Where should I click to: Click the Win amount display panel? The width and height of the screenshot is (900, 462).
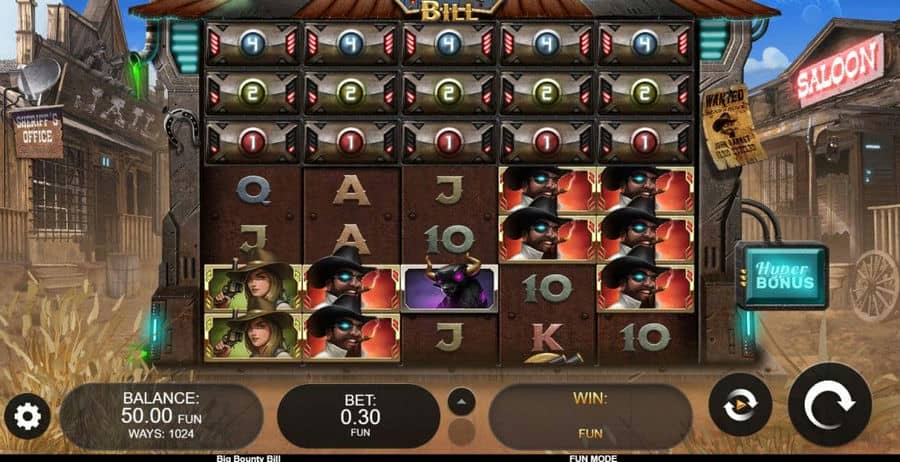[x=590, y=416]
